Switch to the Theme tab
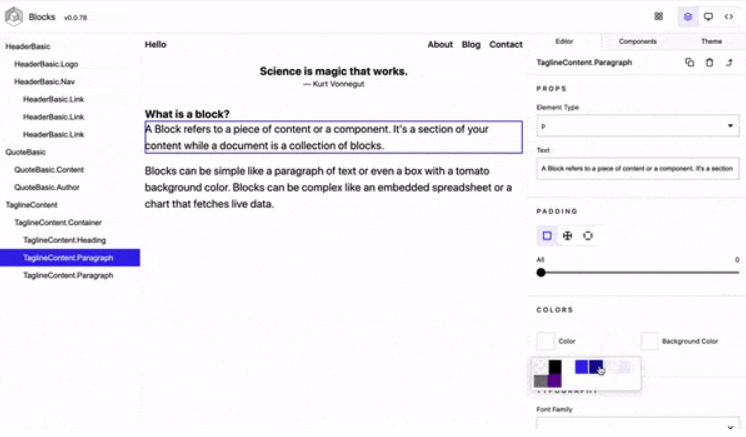Viewport: 746px width, 437px height. (x=711, y=41)
